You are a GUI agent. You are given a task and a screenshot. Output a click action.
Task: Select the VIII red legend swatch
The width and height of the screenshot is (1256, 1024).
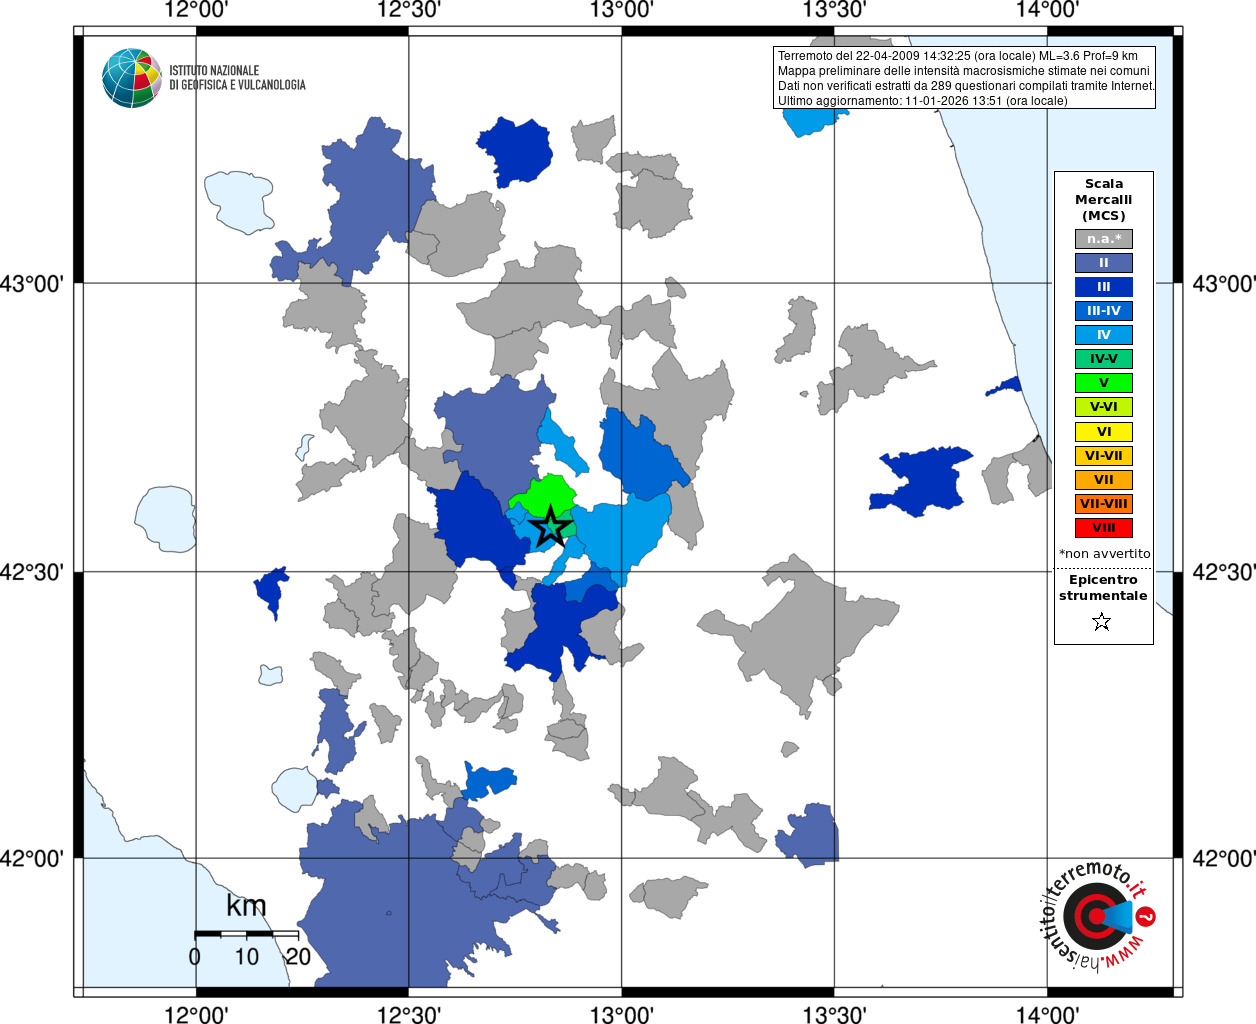coord(1104,528)
